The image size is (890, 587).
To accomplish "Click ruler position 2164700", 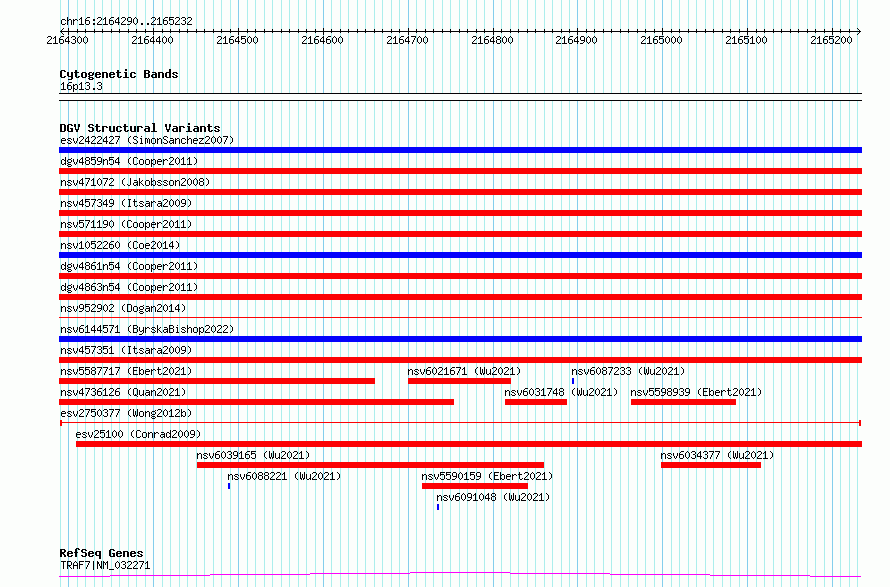I will click(407, 40).
